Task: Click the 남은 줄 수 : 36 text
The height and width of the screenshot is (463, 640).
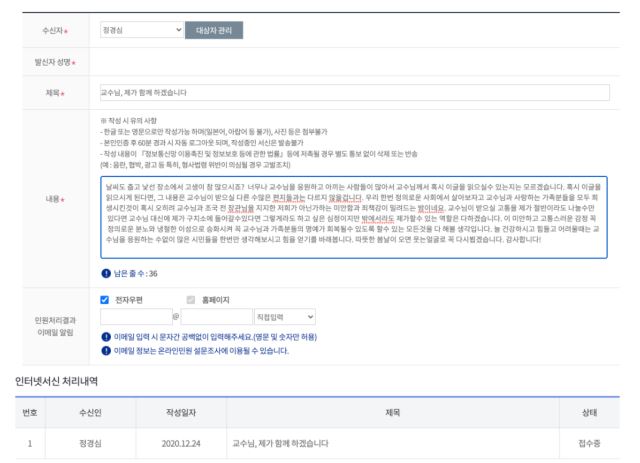Action: pos(135,274)
